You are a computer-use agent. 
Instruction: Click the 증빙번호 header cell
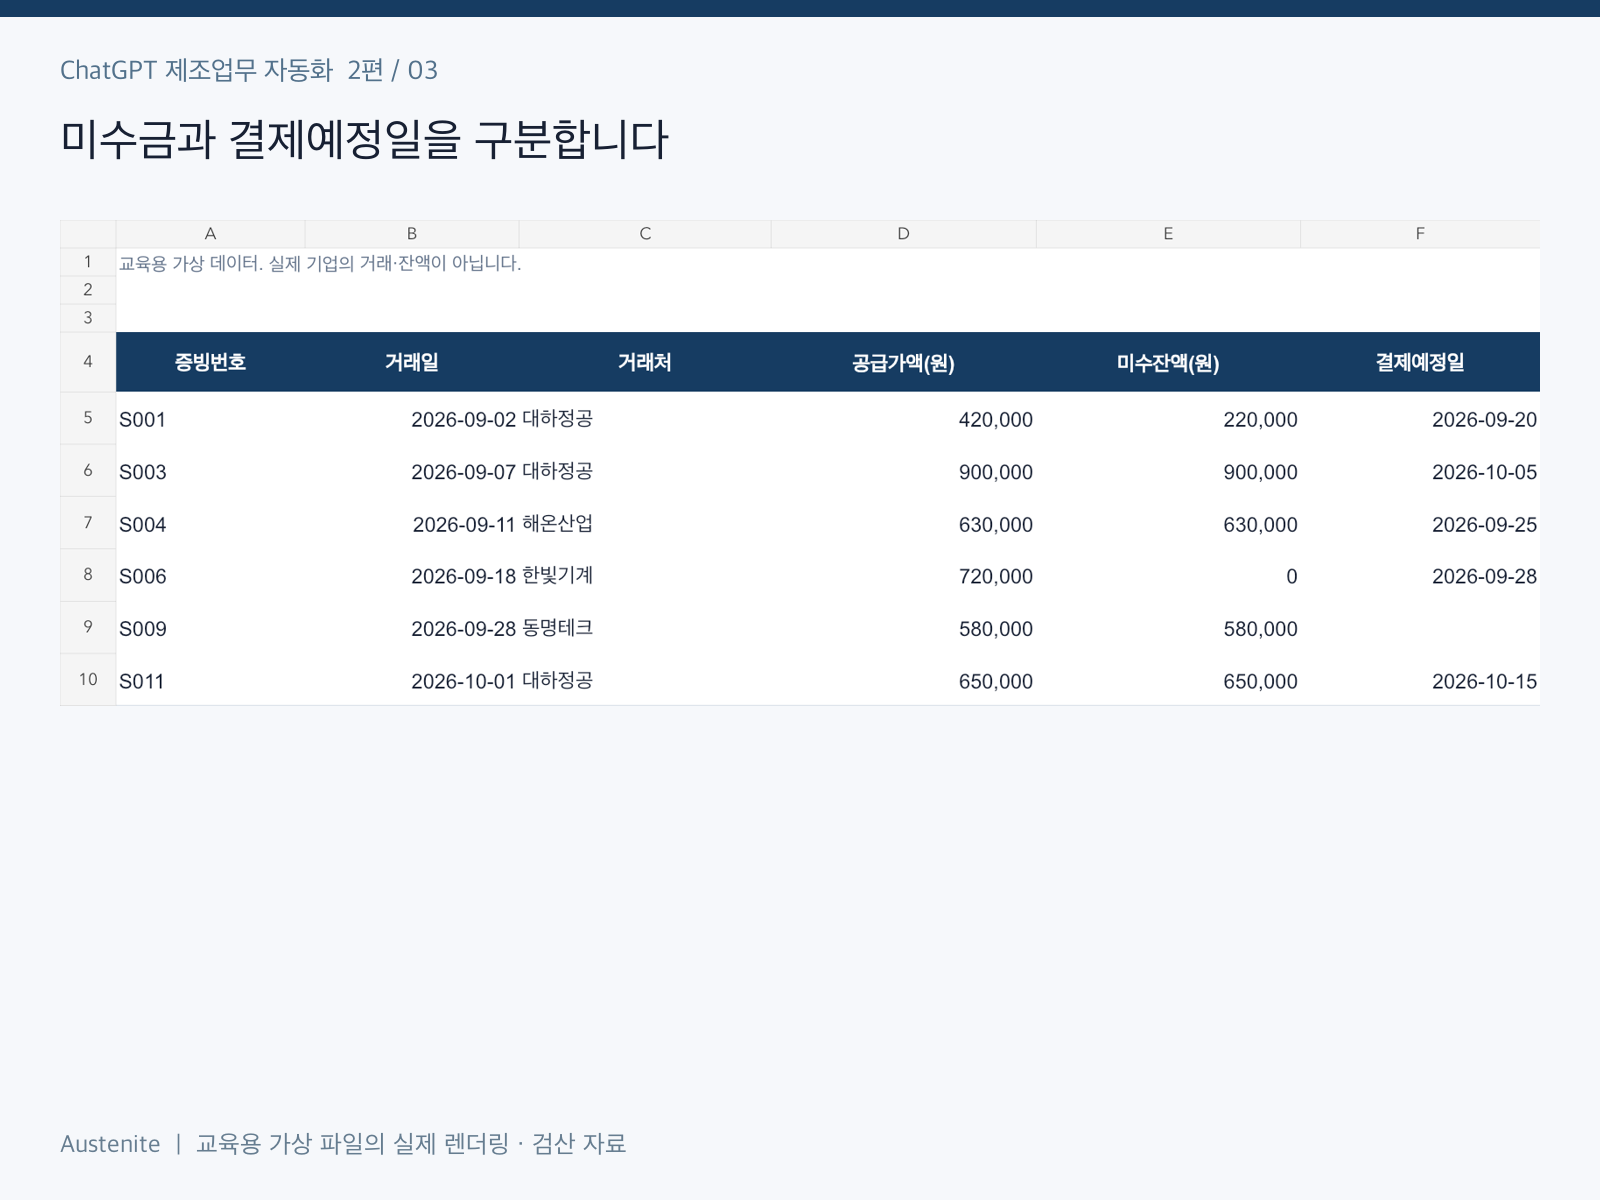(x=210, y=362)
